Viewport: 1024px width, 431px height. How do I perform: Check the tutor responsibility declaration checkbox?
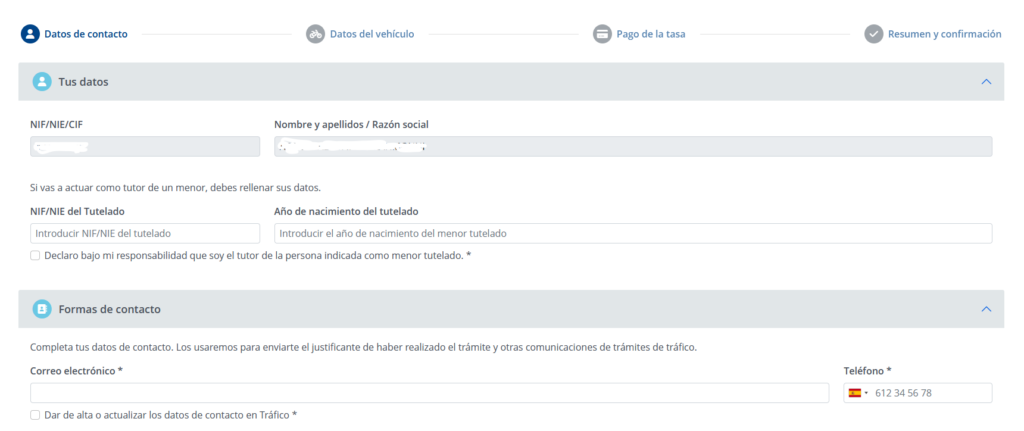36,256
